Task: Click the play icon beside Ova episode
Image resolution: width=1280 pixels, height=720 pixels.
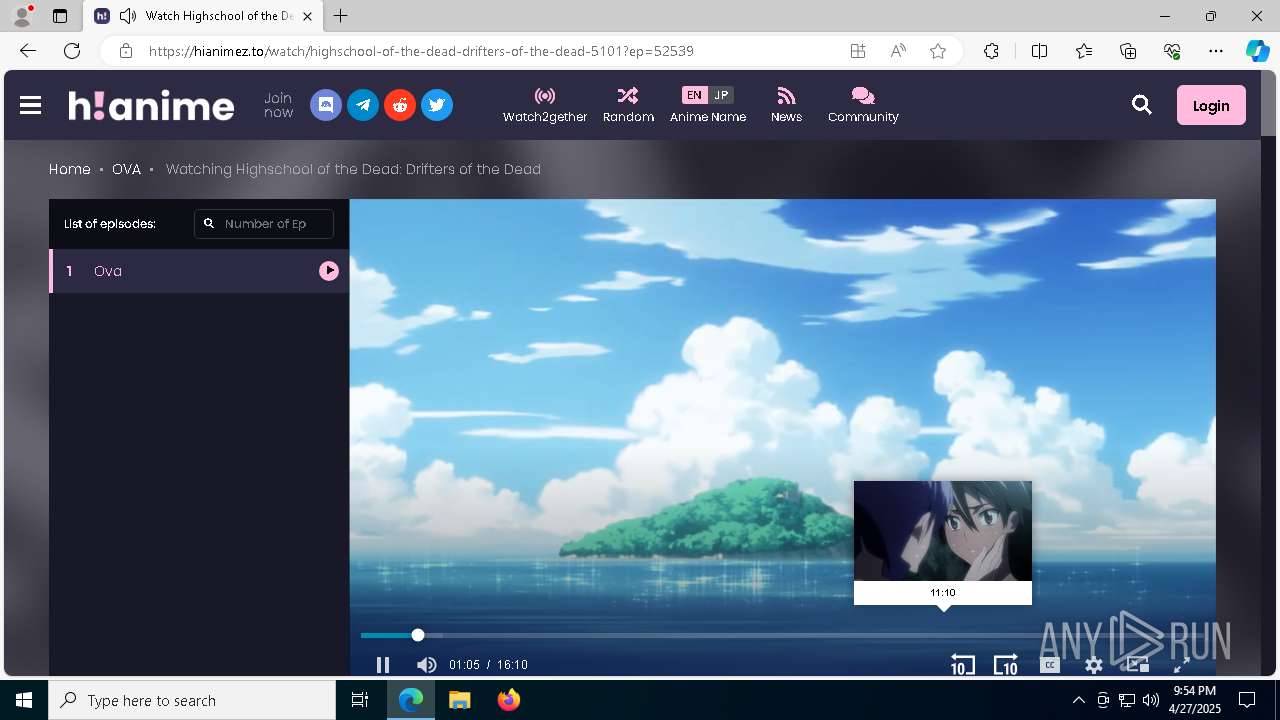Action: tap(329, 271)
